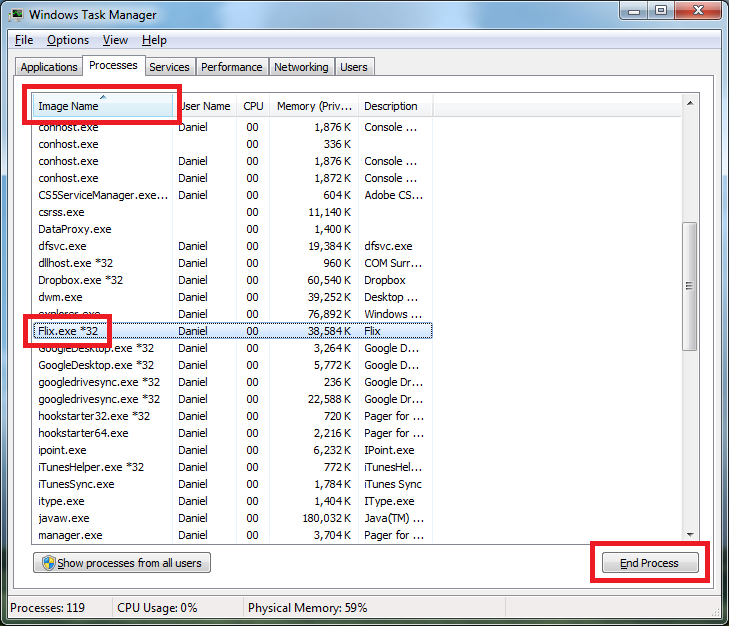Image resolution: width=729 pixels, height=626 pixels.
Task: Click the scrollbar up arrow
Action: 689,102
